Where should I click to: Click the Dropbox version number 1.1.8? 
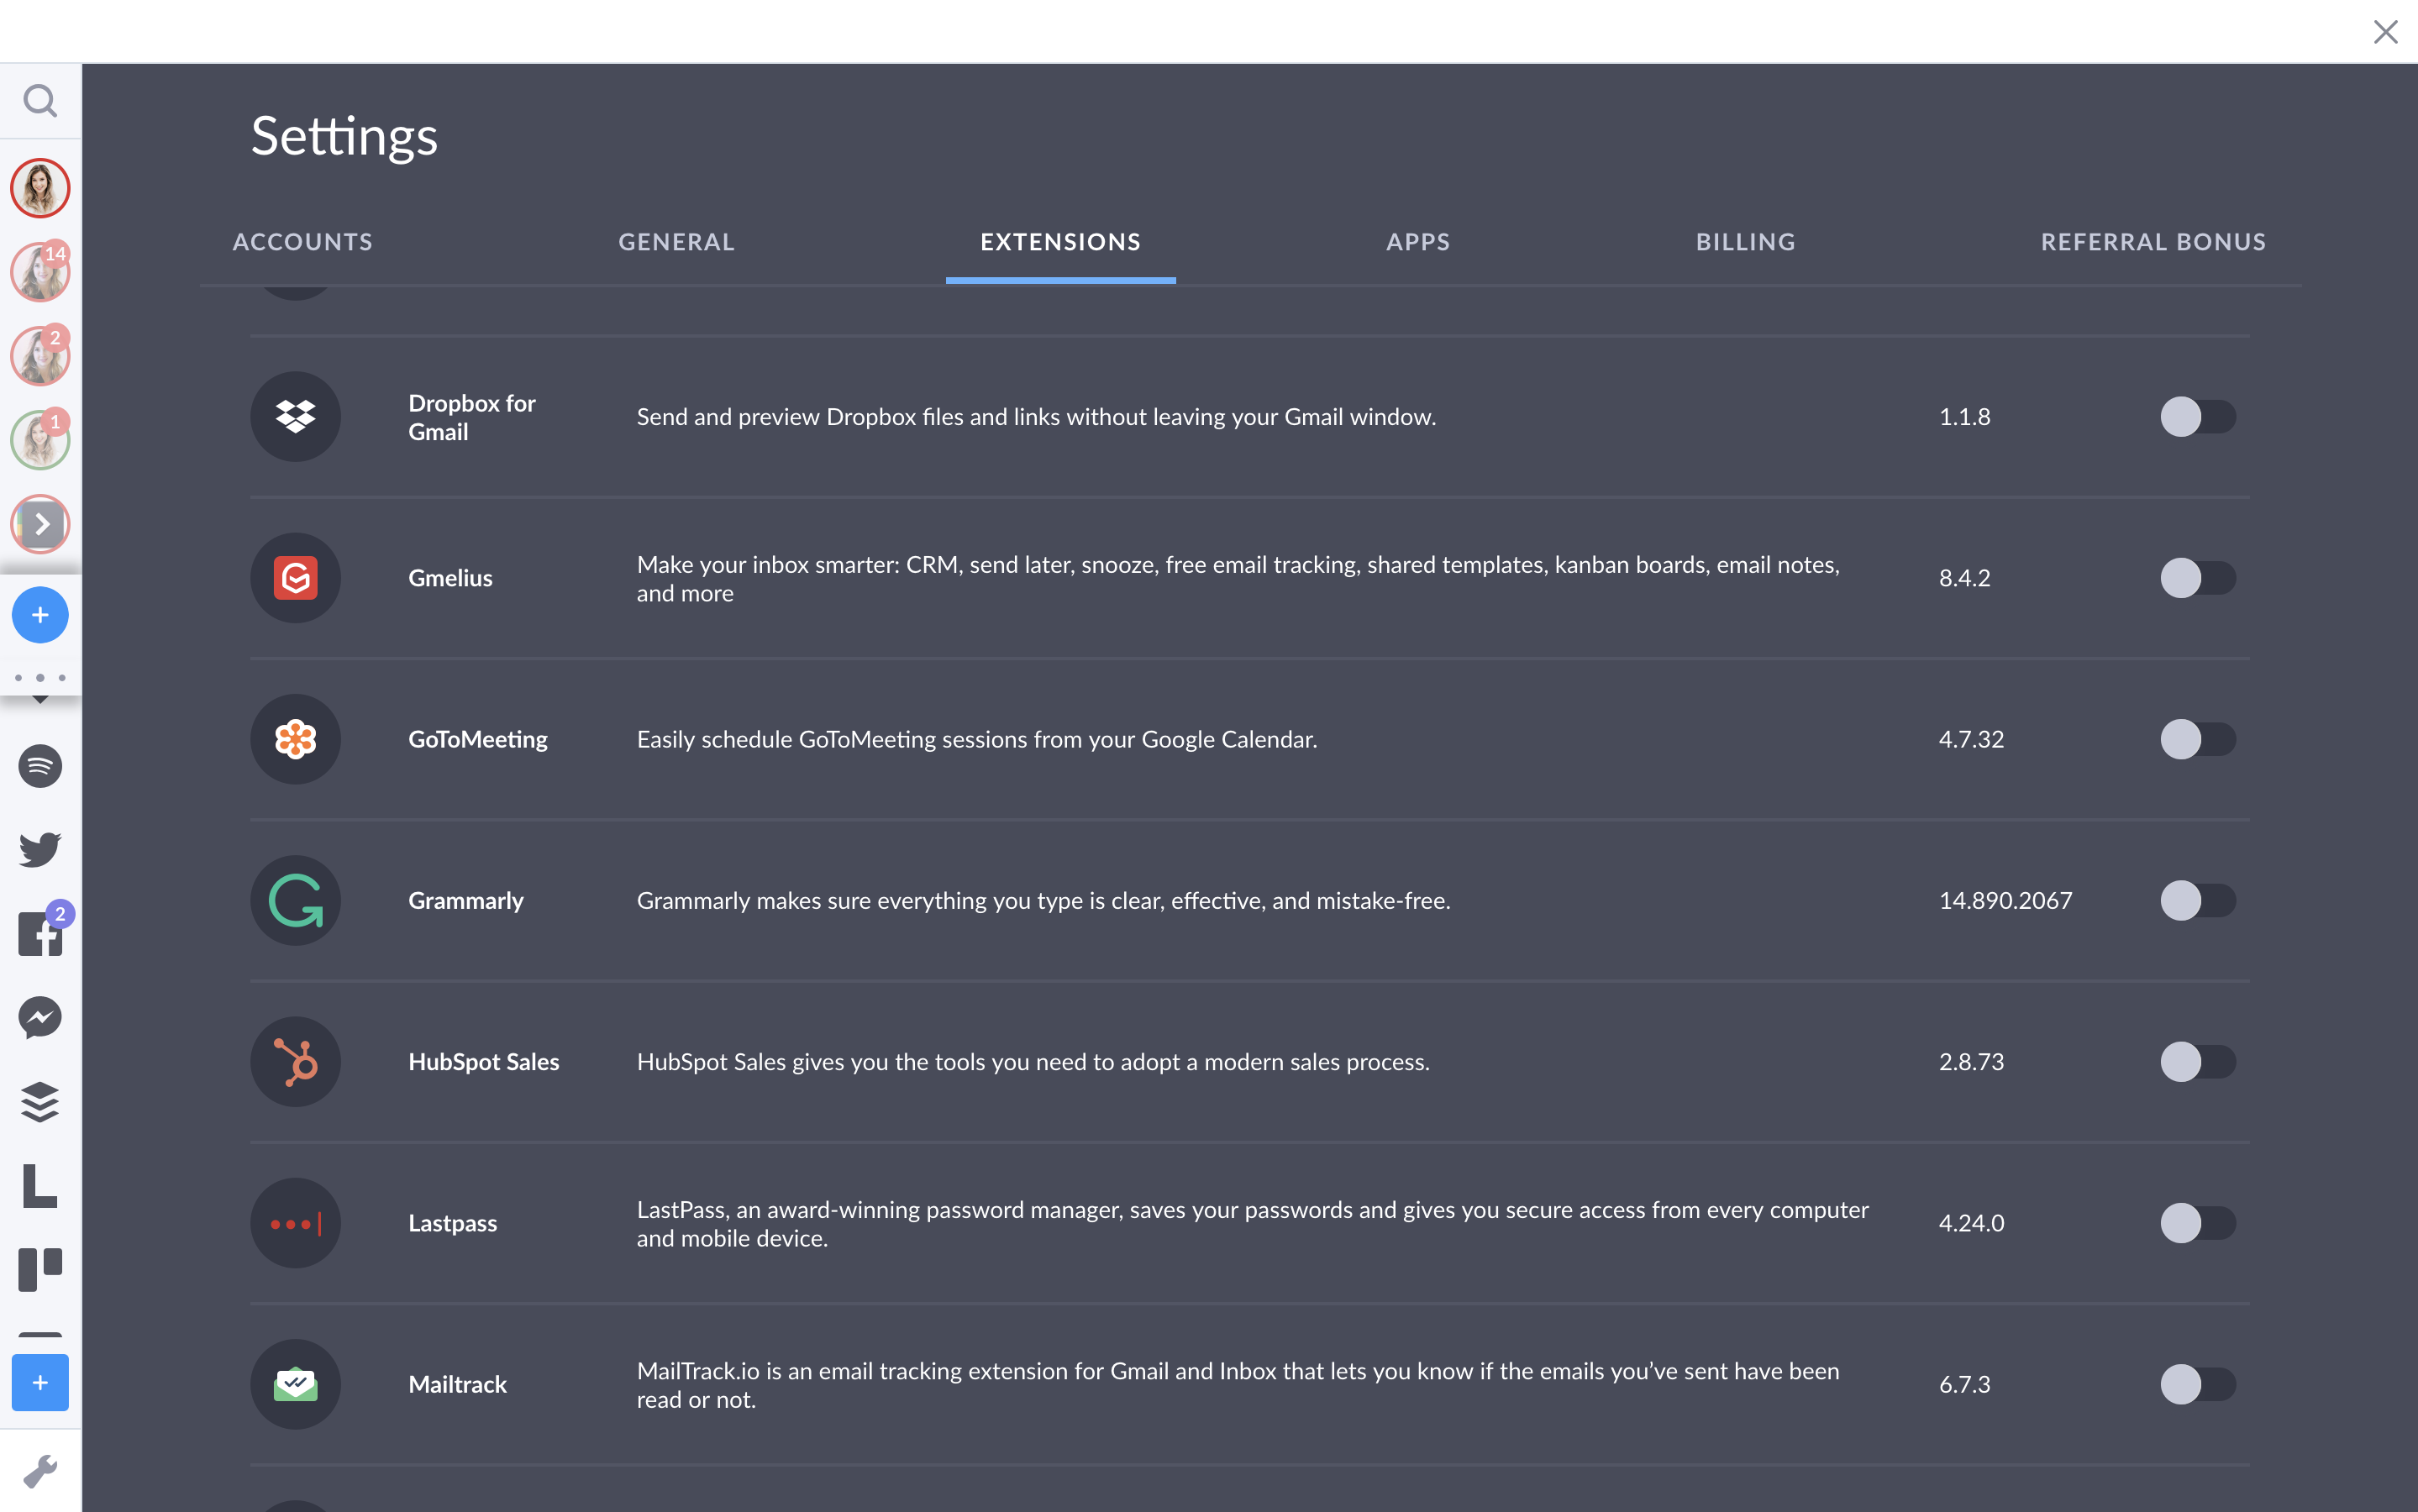click(1965, 417)
